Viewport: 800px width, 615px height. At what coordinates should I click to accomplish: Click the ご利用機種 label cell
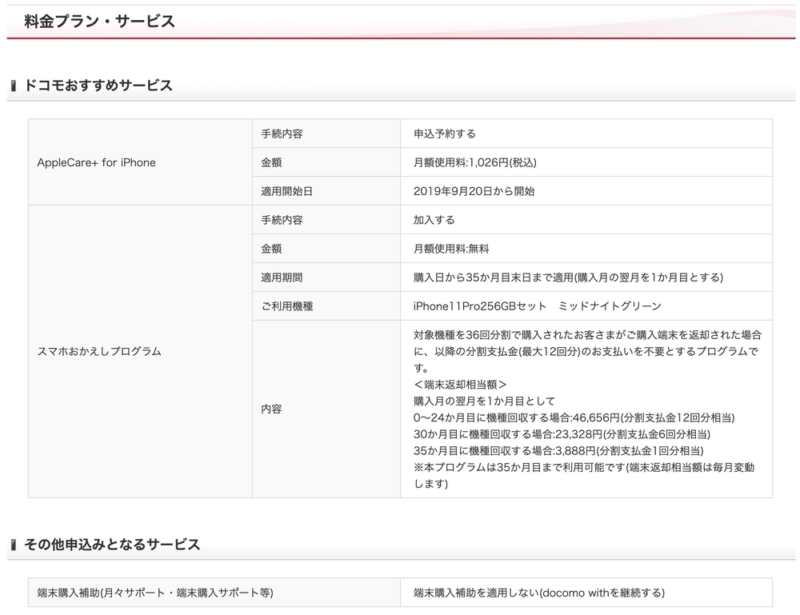tap(326, 306)
